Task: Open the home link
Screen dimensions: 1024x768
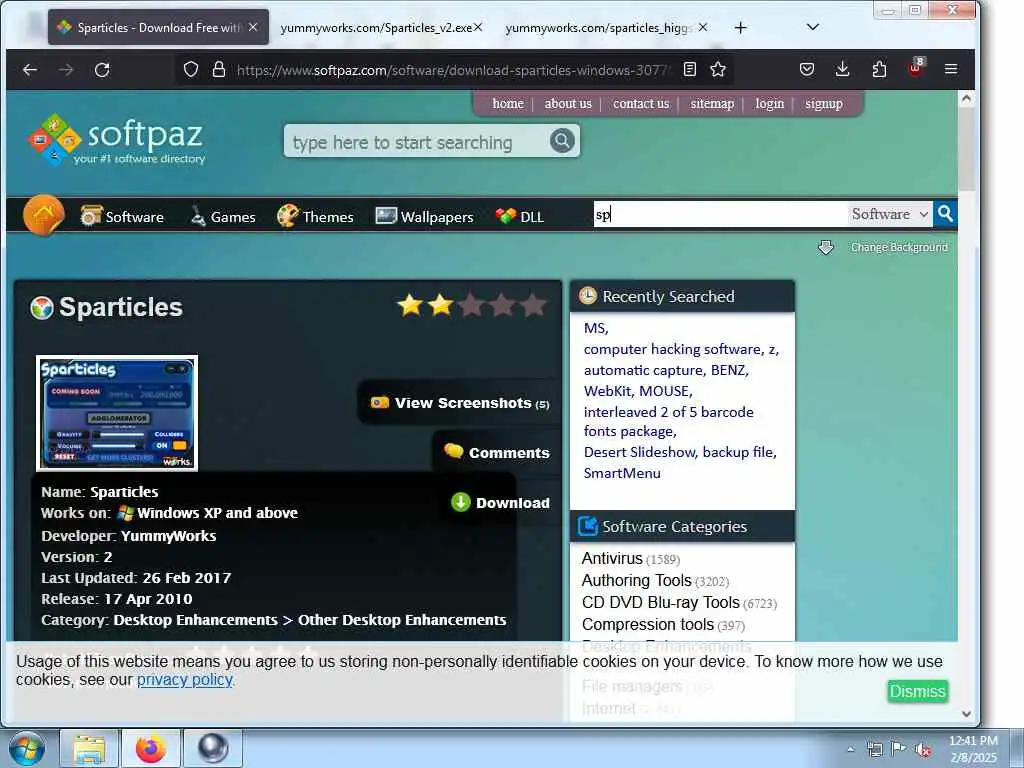Action: pyautogui.click(x=508, y=104)
